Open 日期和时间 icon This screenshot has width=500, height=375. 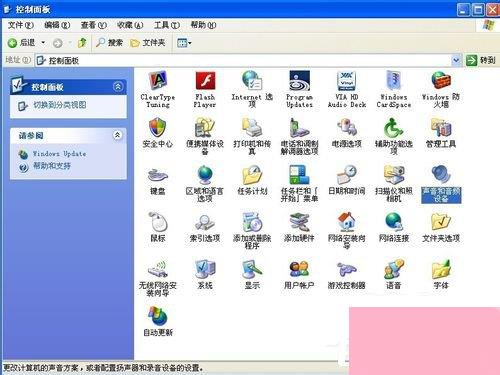347,175
